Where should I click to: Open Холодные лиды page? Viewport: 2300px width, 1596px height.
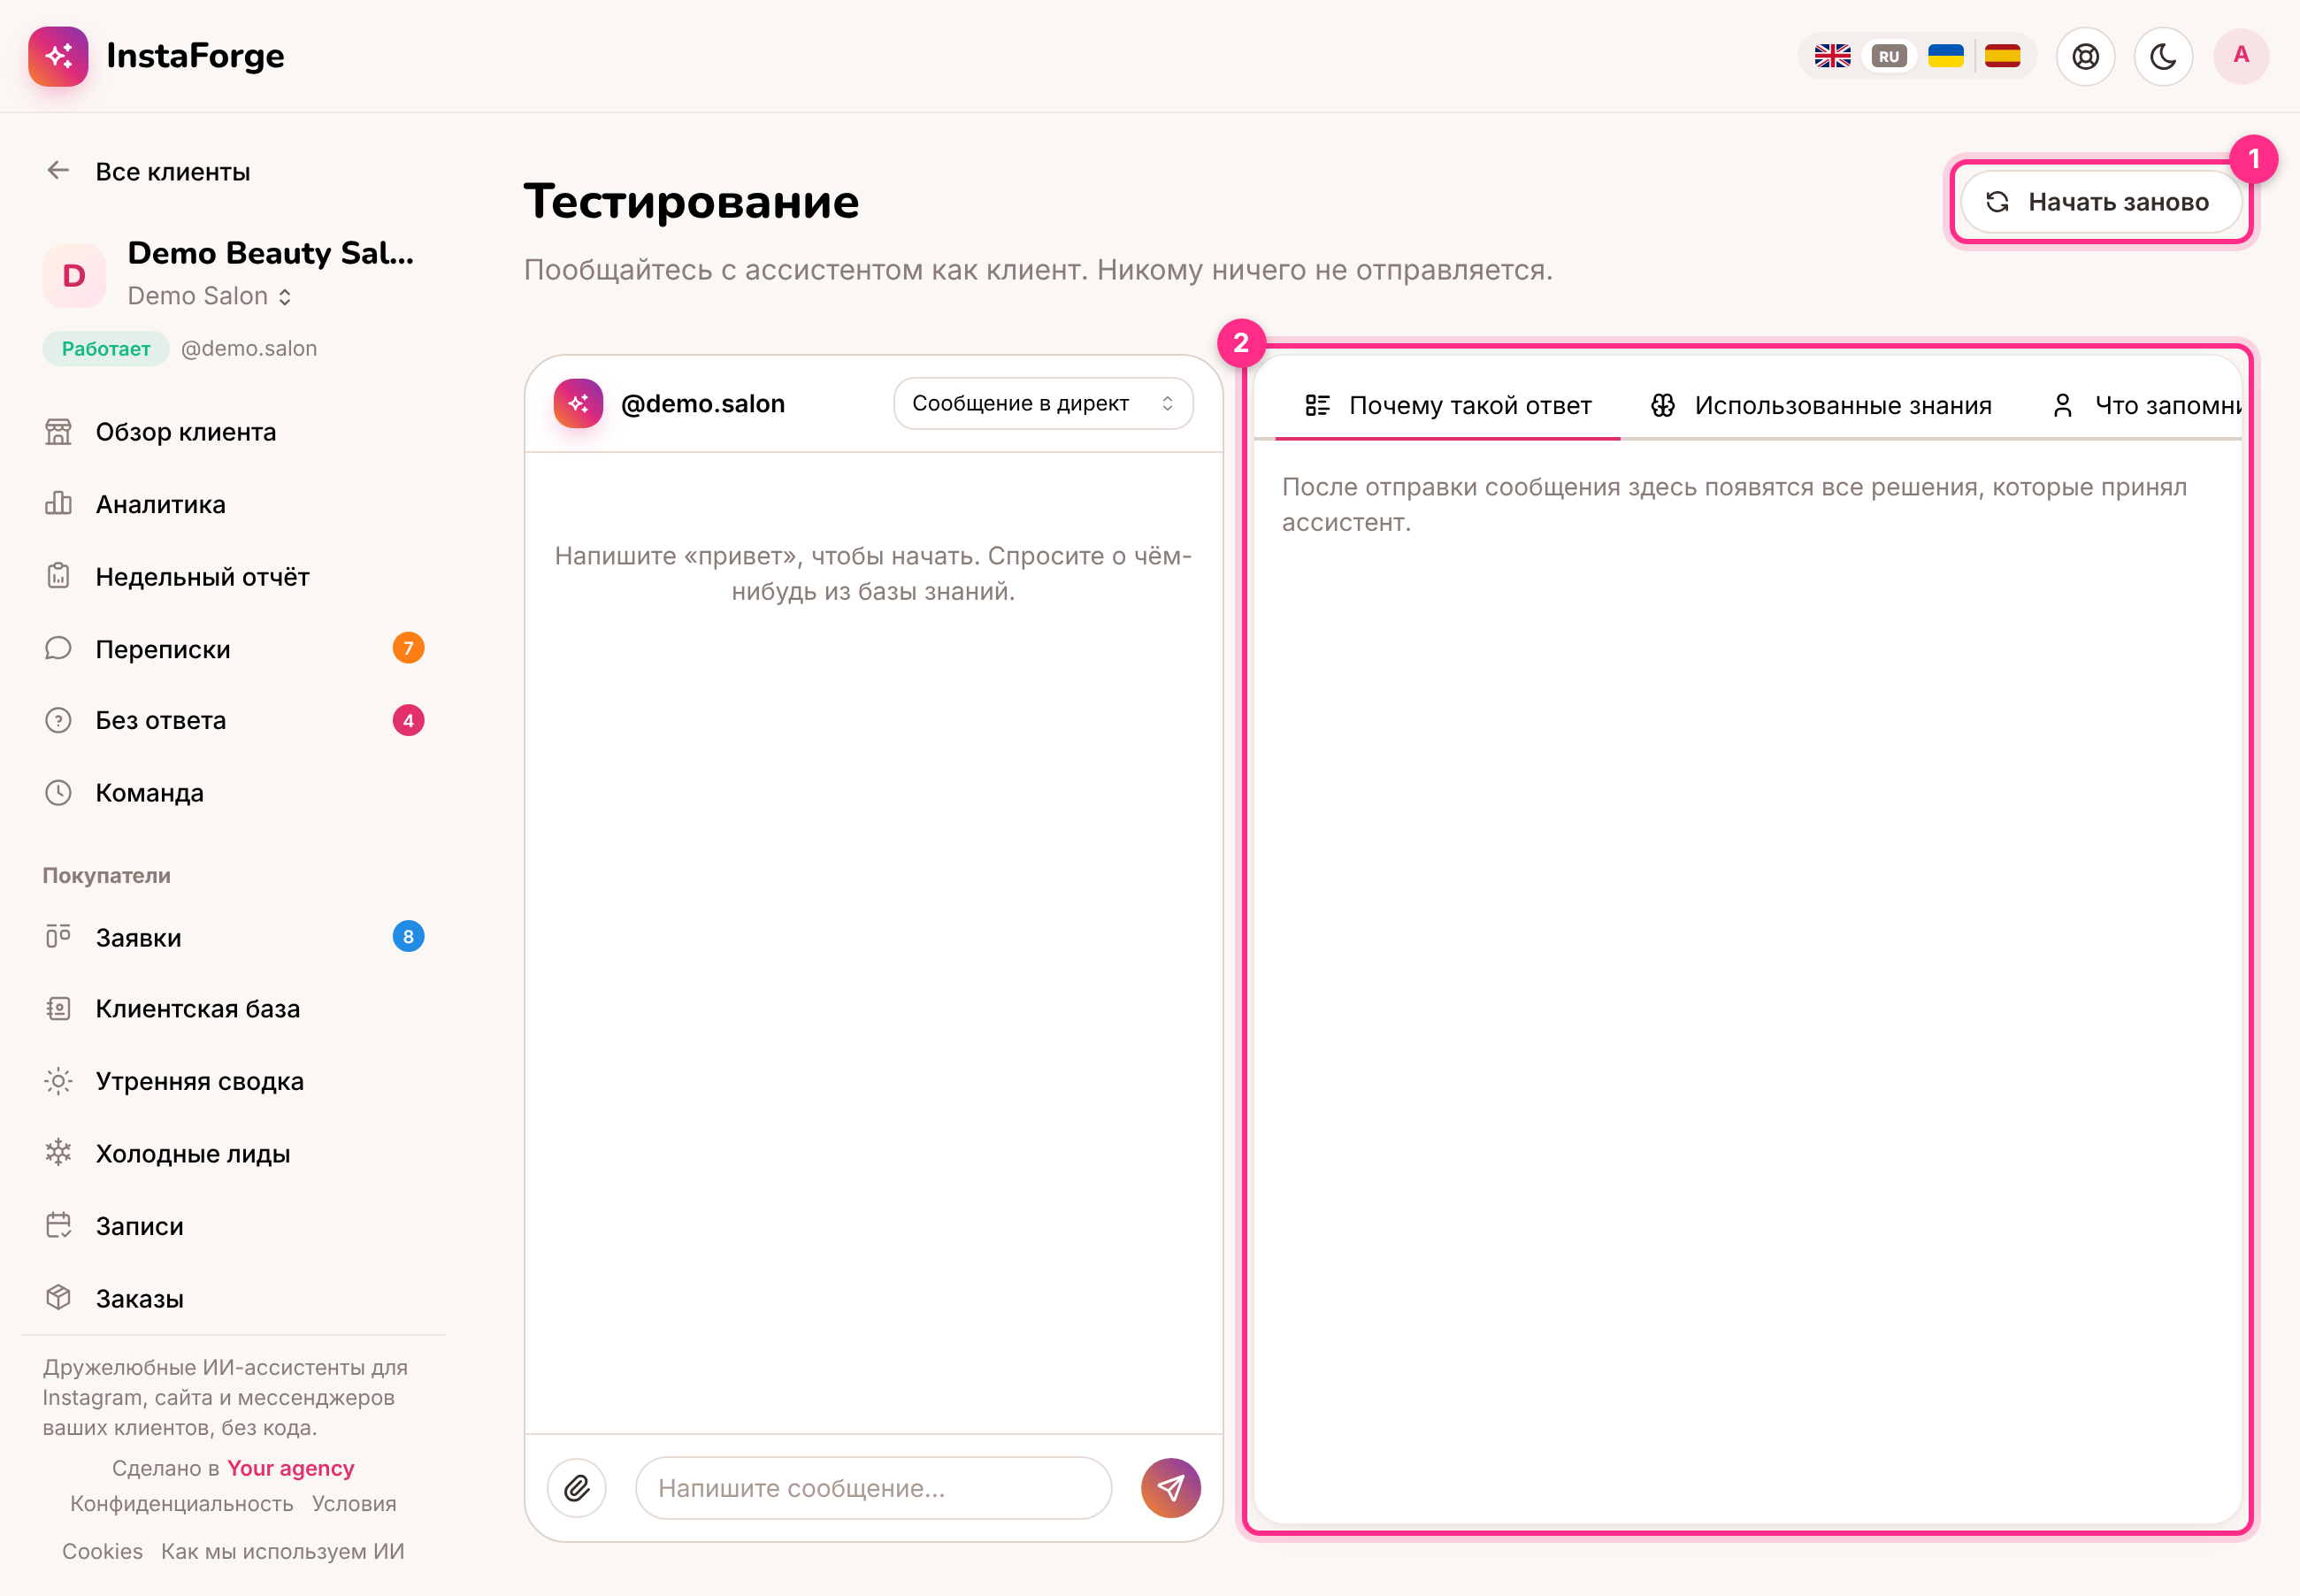(x=234, y=1153)
